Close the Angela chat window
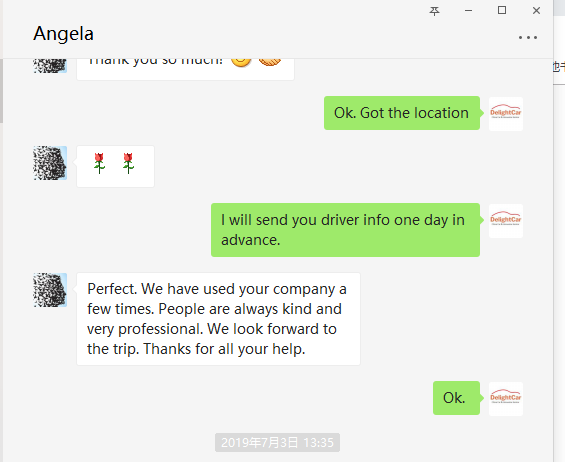The width and height of the screenshot is (565, 462). [x=536, y=11]
